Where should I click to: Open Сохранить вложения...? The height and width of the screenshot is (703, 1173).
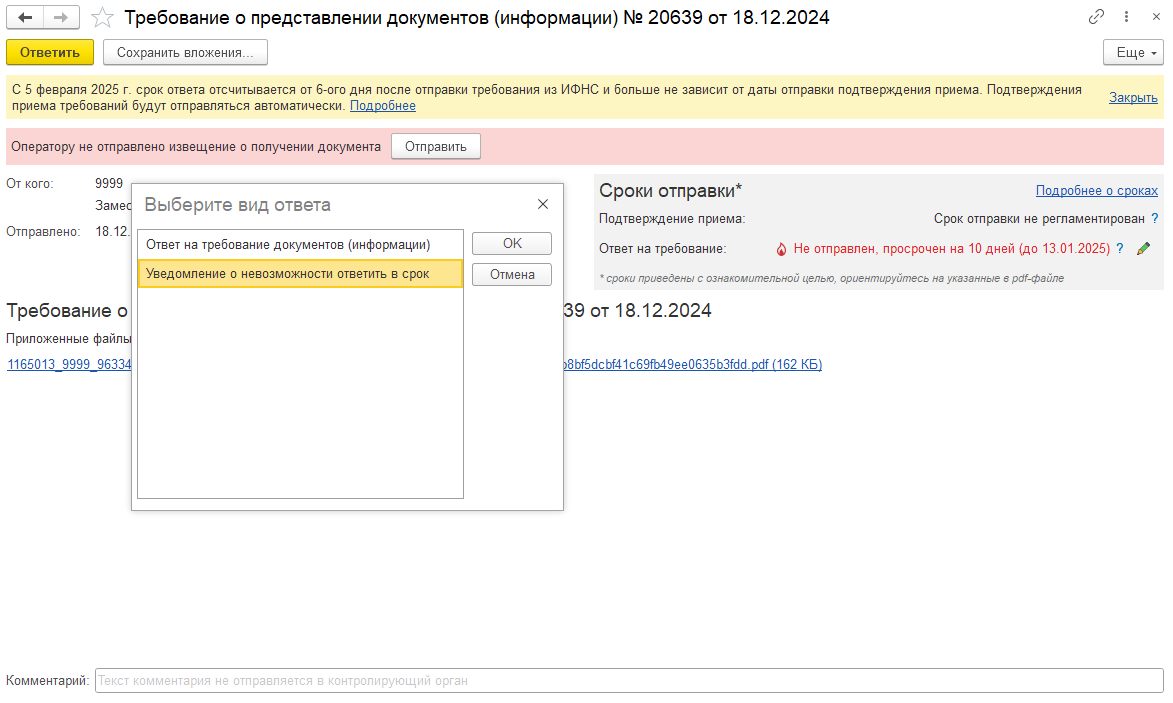coord(185,52)
